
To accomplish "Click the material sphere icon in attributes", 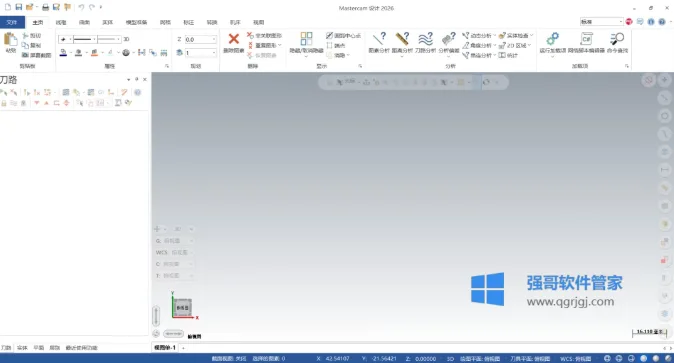I will point(126,52).
